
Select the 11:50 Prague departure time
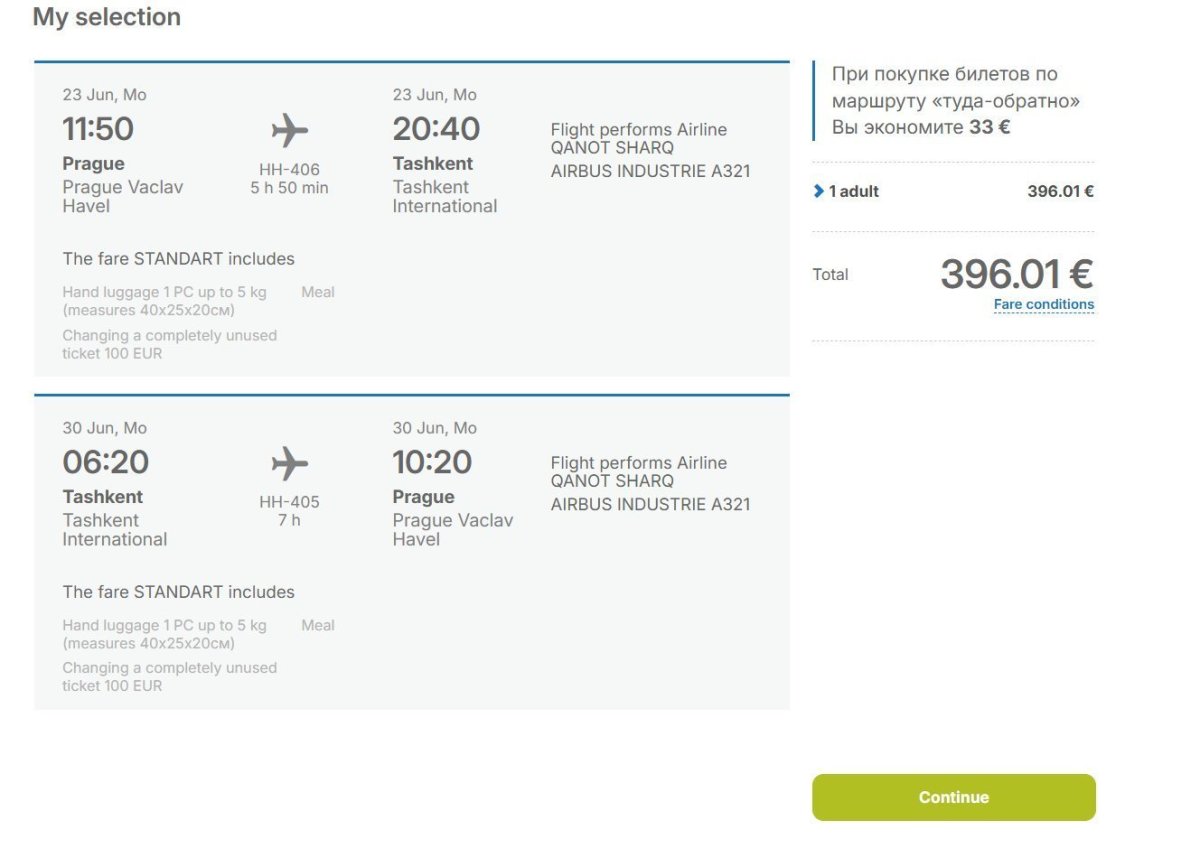click(x=98, y=129)
